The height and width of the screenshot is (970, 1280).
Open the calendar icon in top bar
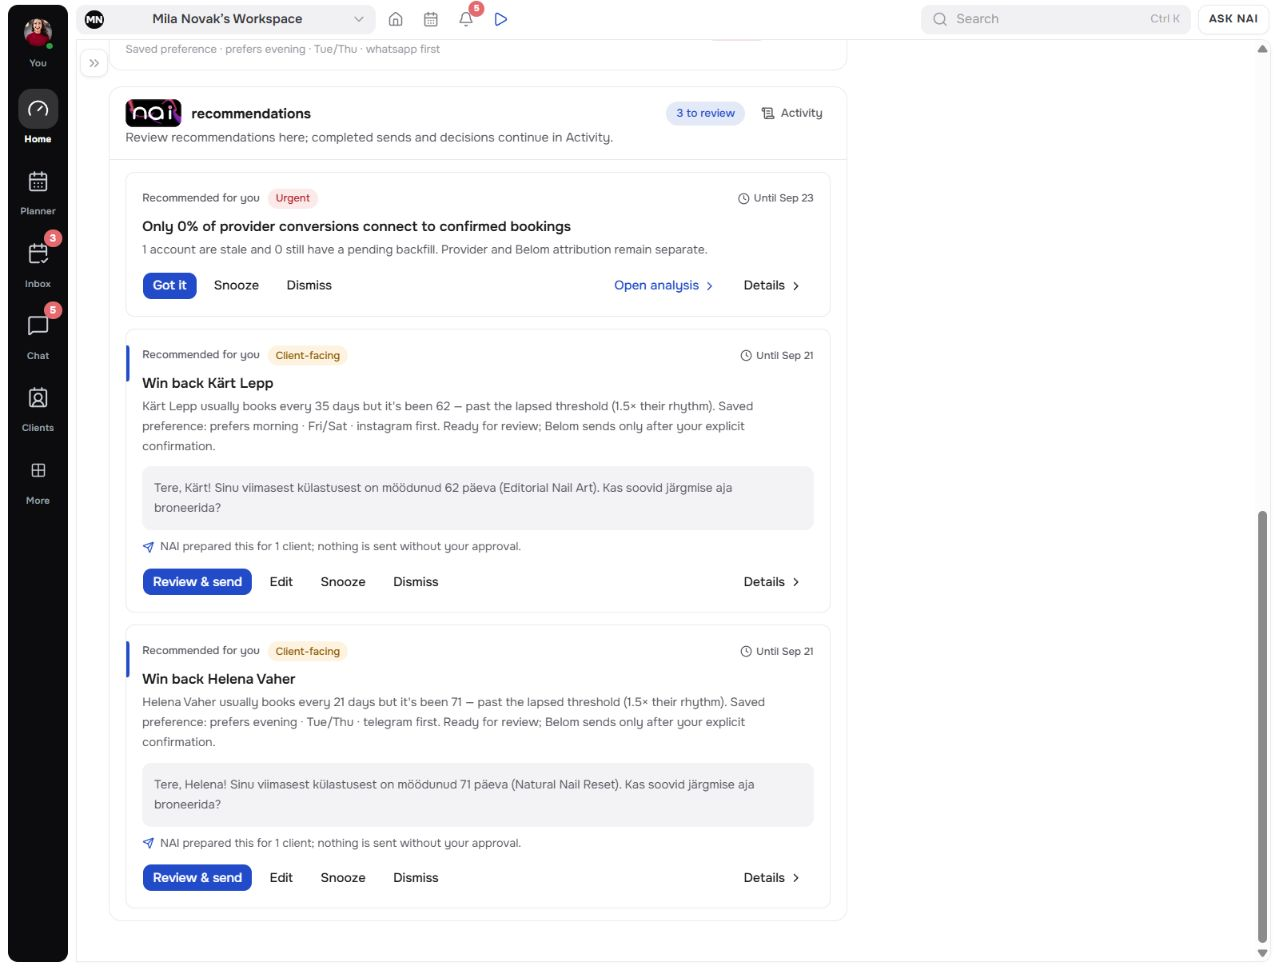click(431, 19)
